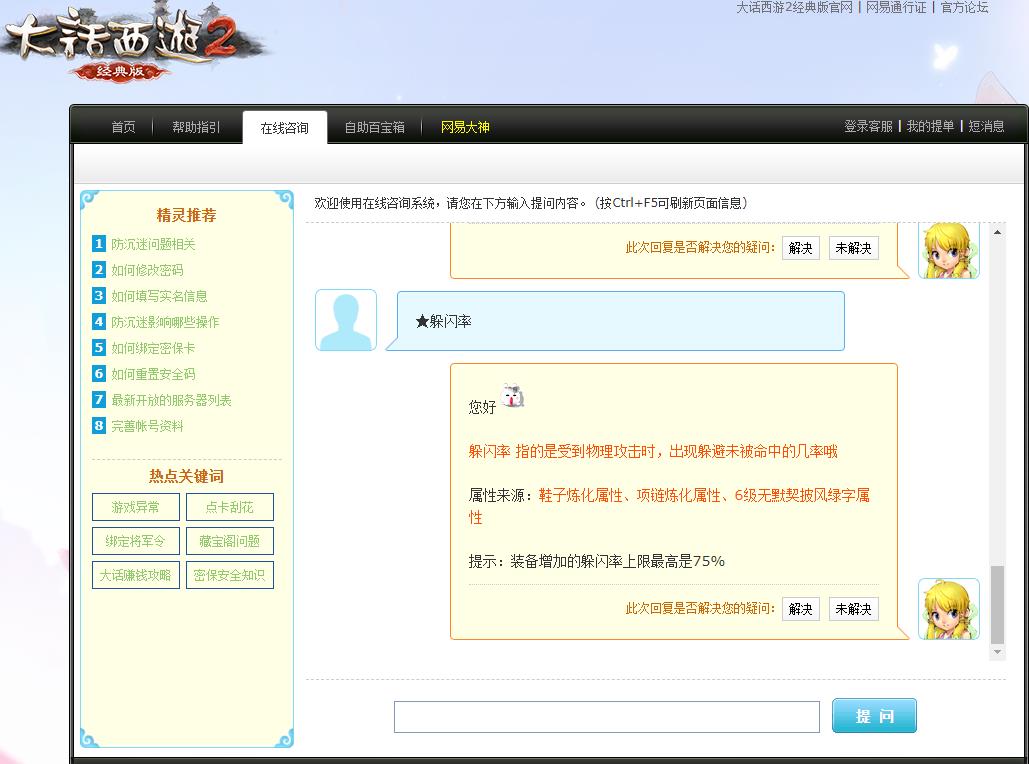The width and height of the screenshot is (1029, 764).
Task: Click the 藏宝阁问题 keyword button
Action: (230, 541)
